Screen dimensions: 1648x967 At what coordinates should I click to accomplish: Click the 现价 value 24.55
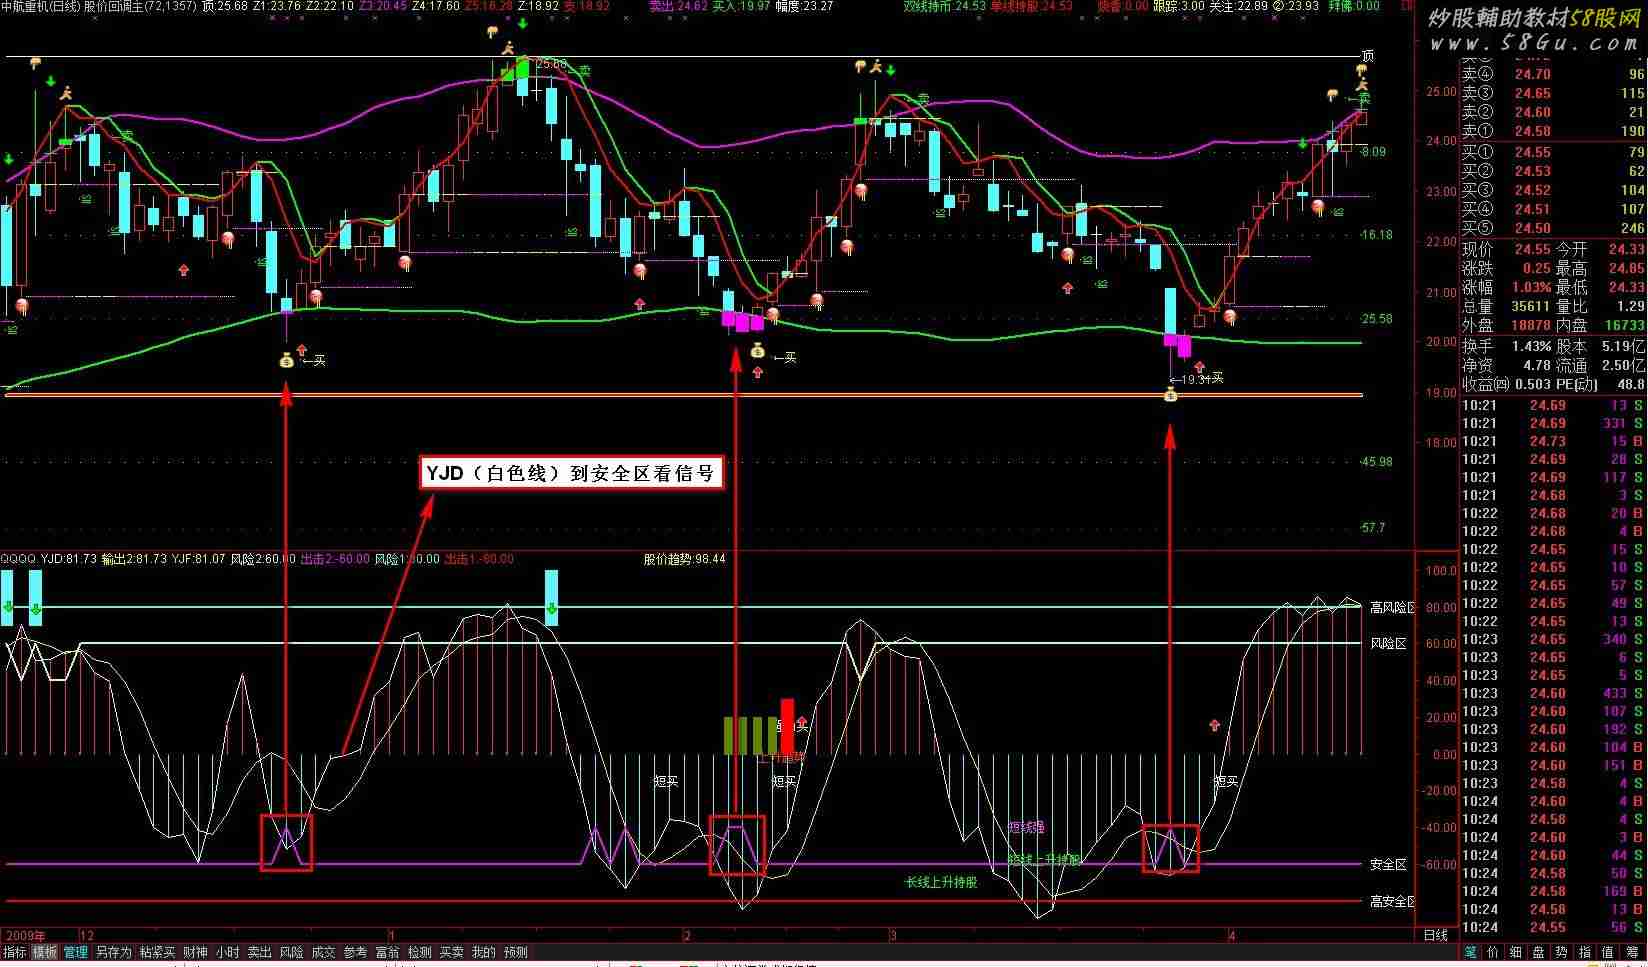coord(1532,249)
